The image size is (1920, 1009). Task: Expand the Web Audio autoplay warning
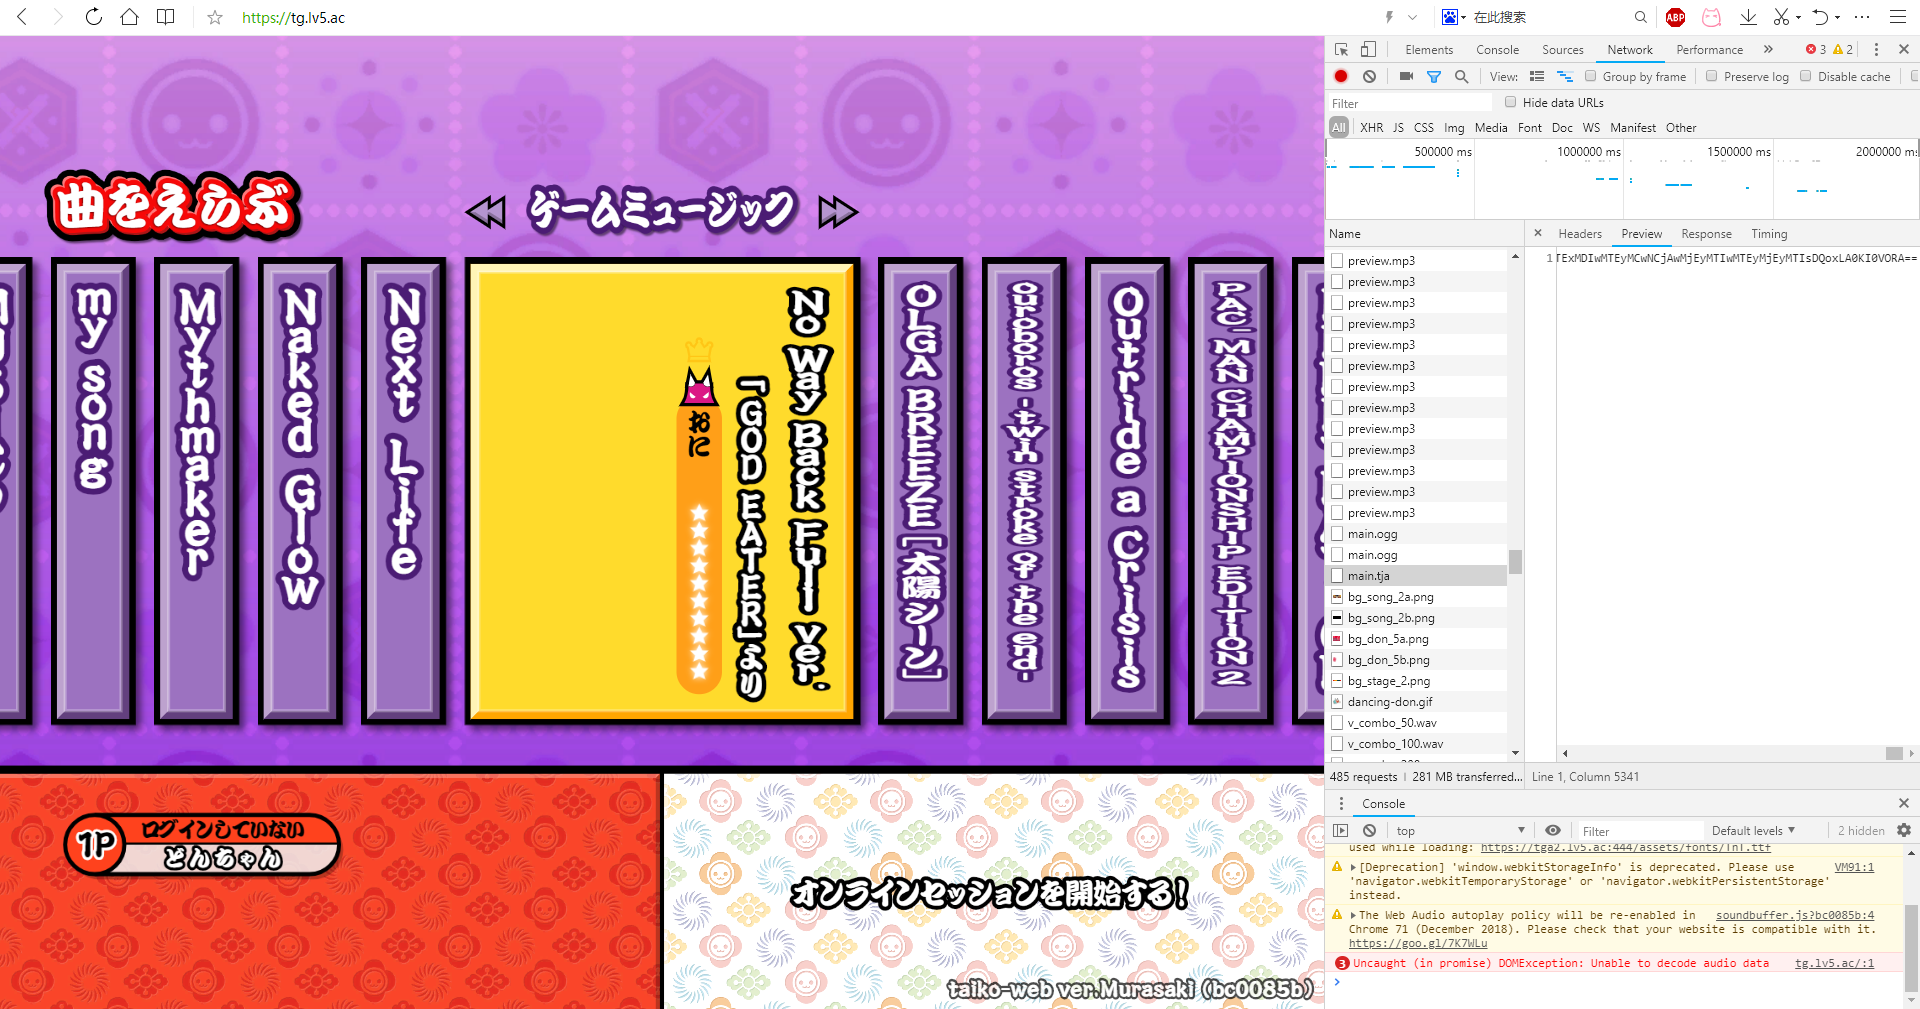[1353, 916]
